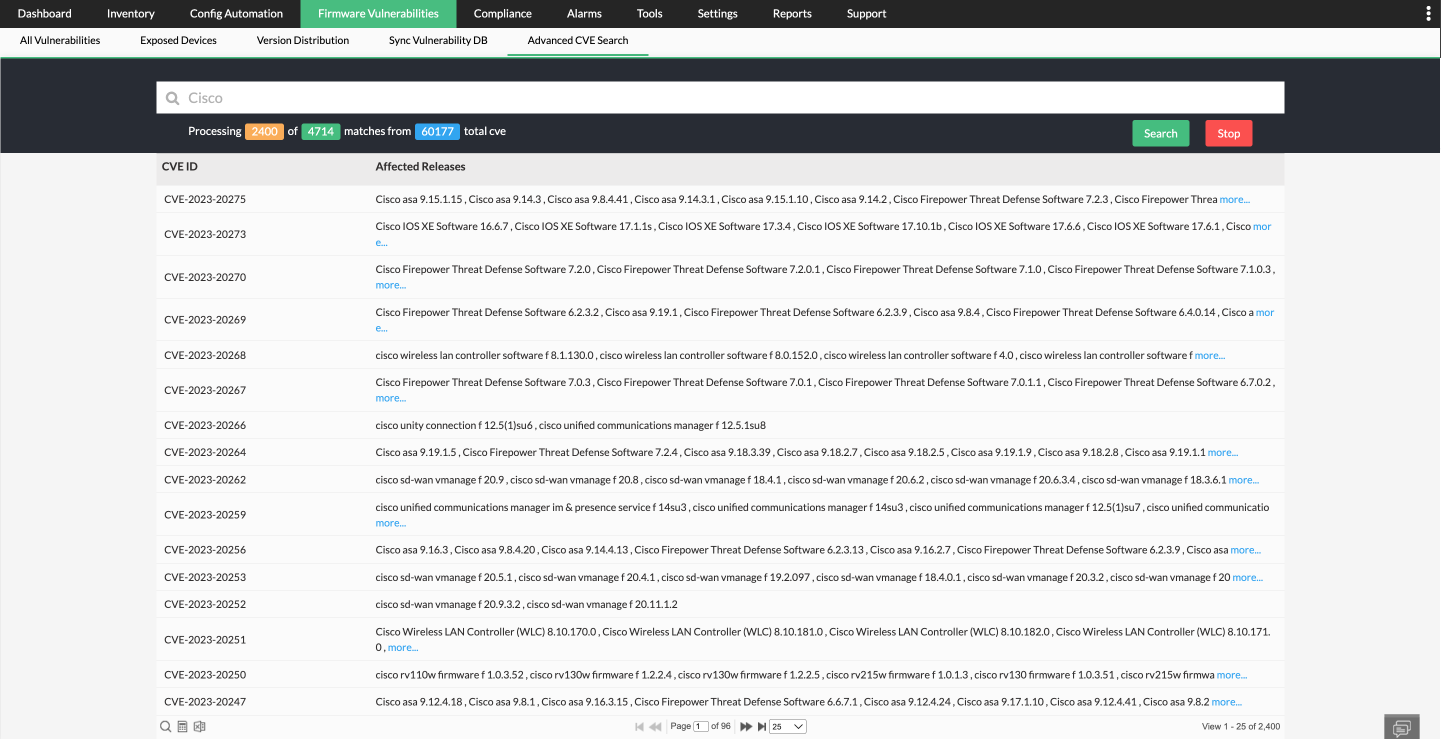Select the CVE-2023-20273 cell

tap(205, 234)
